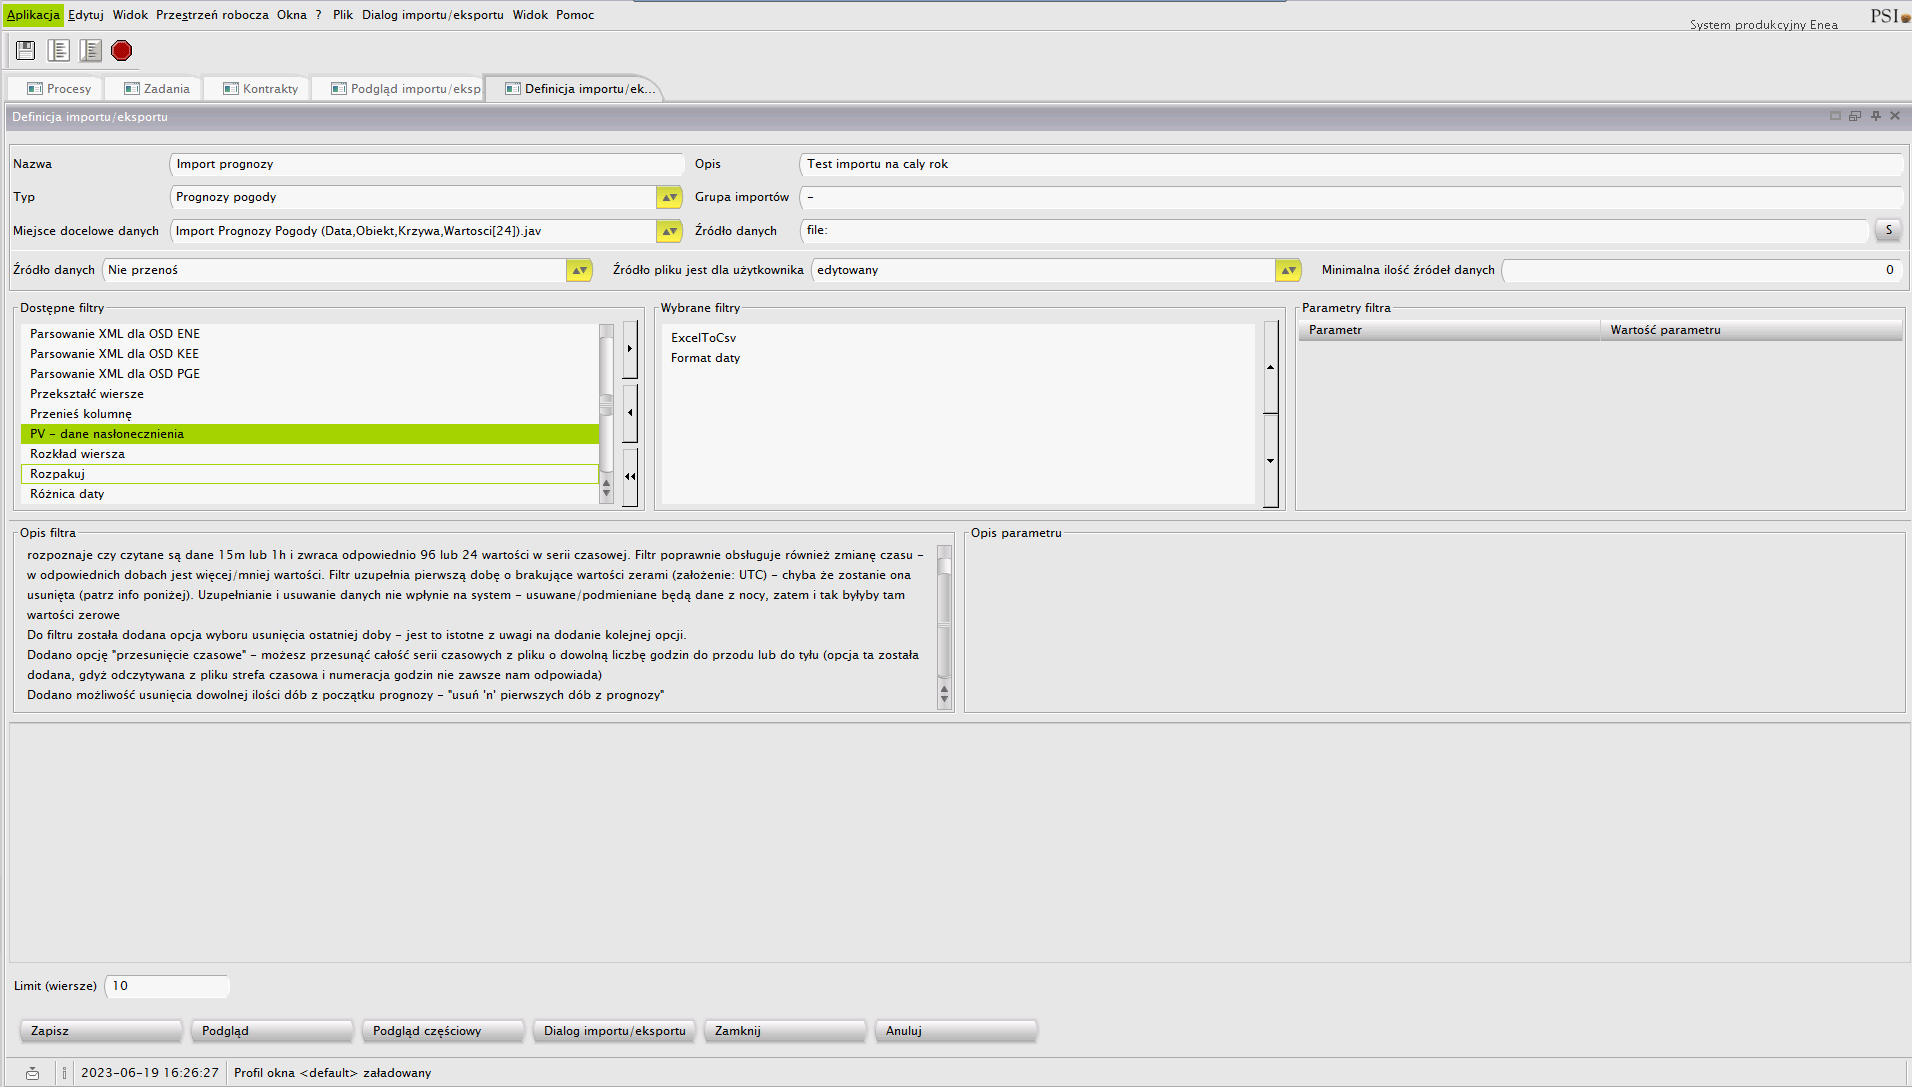
Task: Select 'Parsowanie XML dla OSD KEE' filter
Action: tap(310, 354)
